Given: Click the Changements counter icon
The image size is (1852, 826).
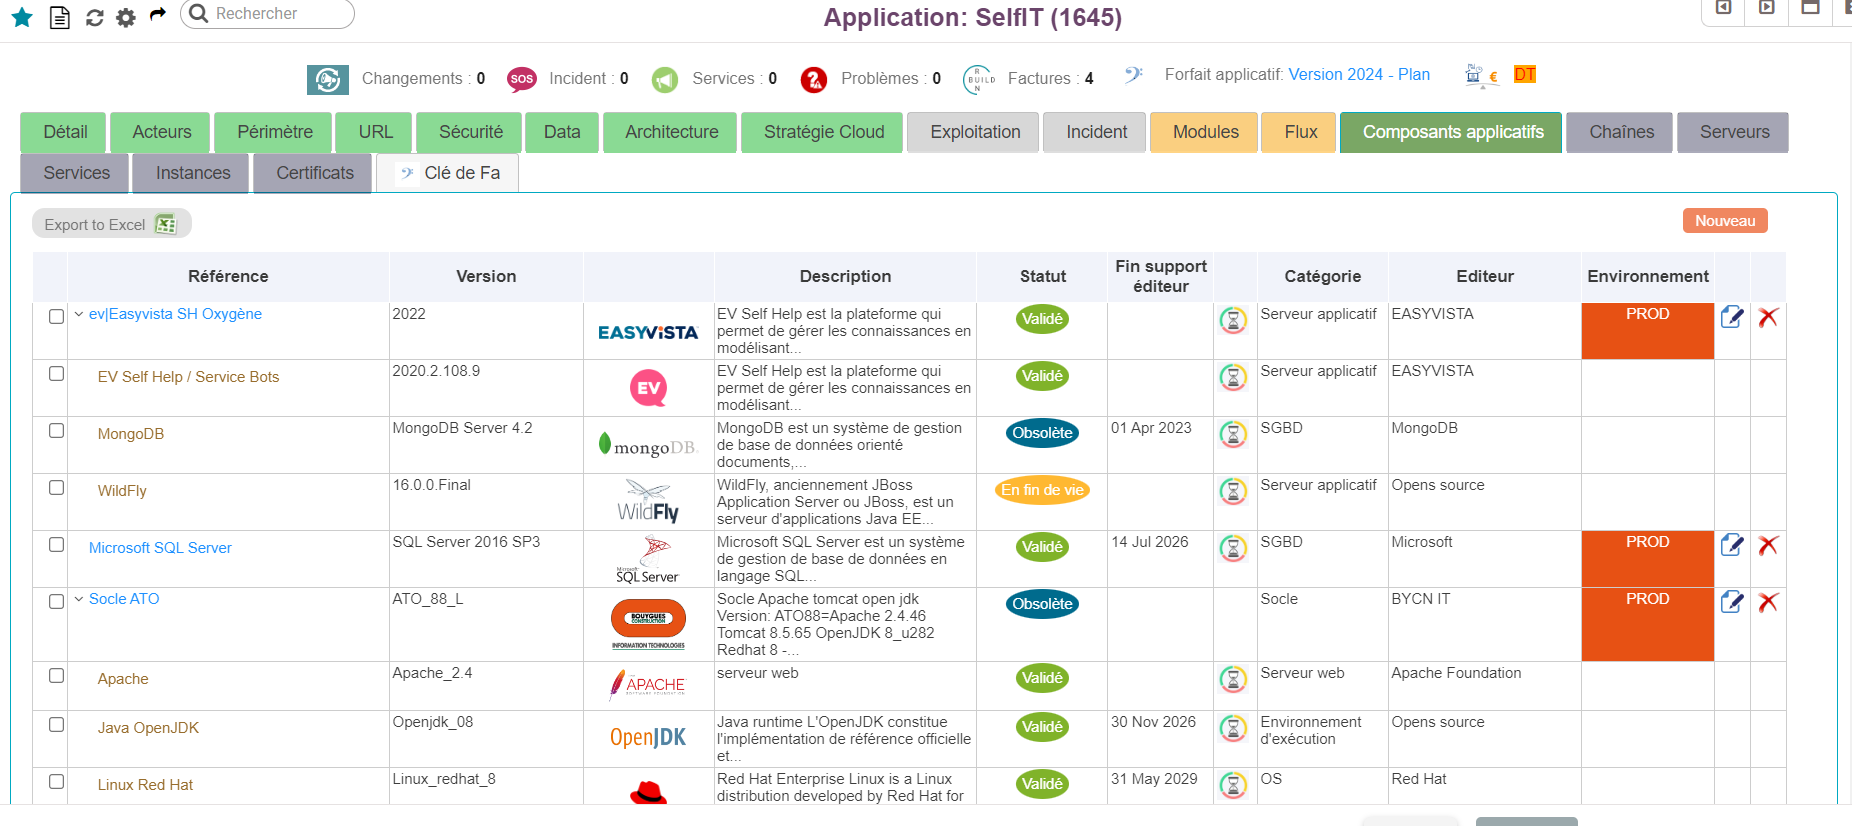Looking at the screenshot, I should (x=327, y=79).
